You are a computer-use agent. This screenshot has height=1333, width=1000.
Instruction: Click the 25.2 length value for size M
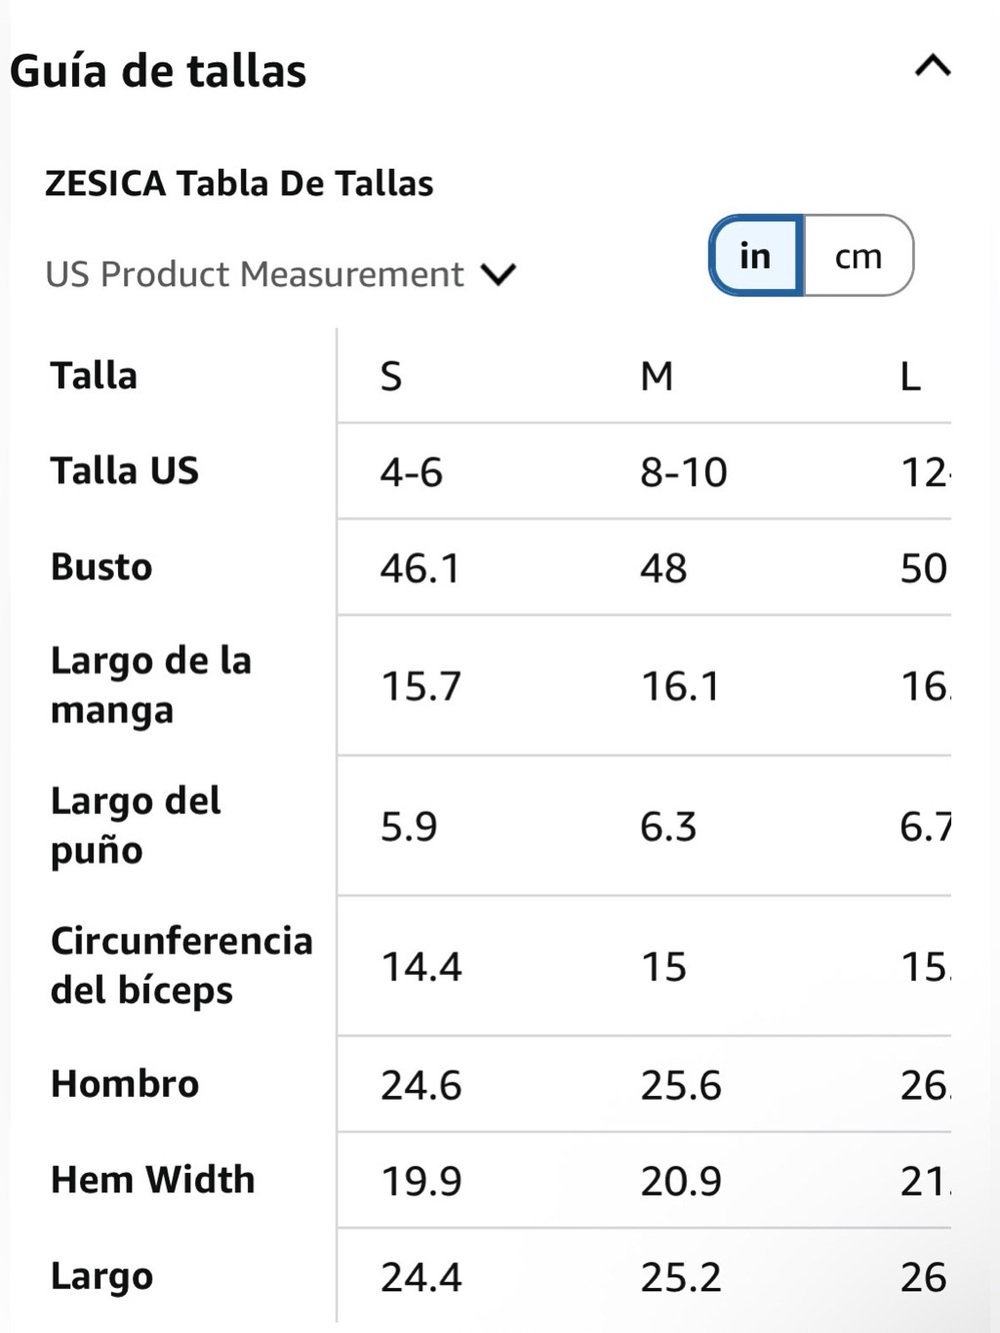pyautogui.click(x=681, y=1277)
